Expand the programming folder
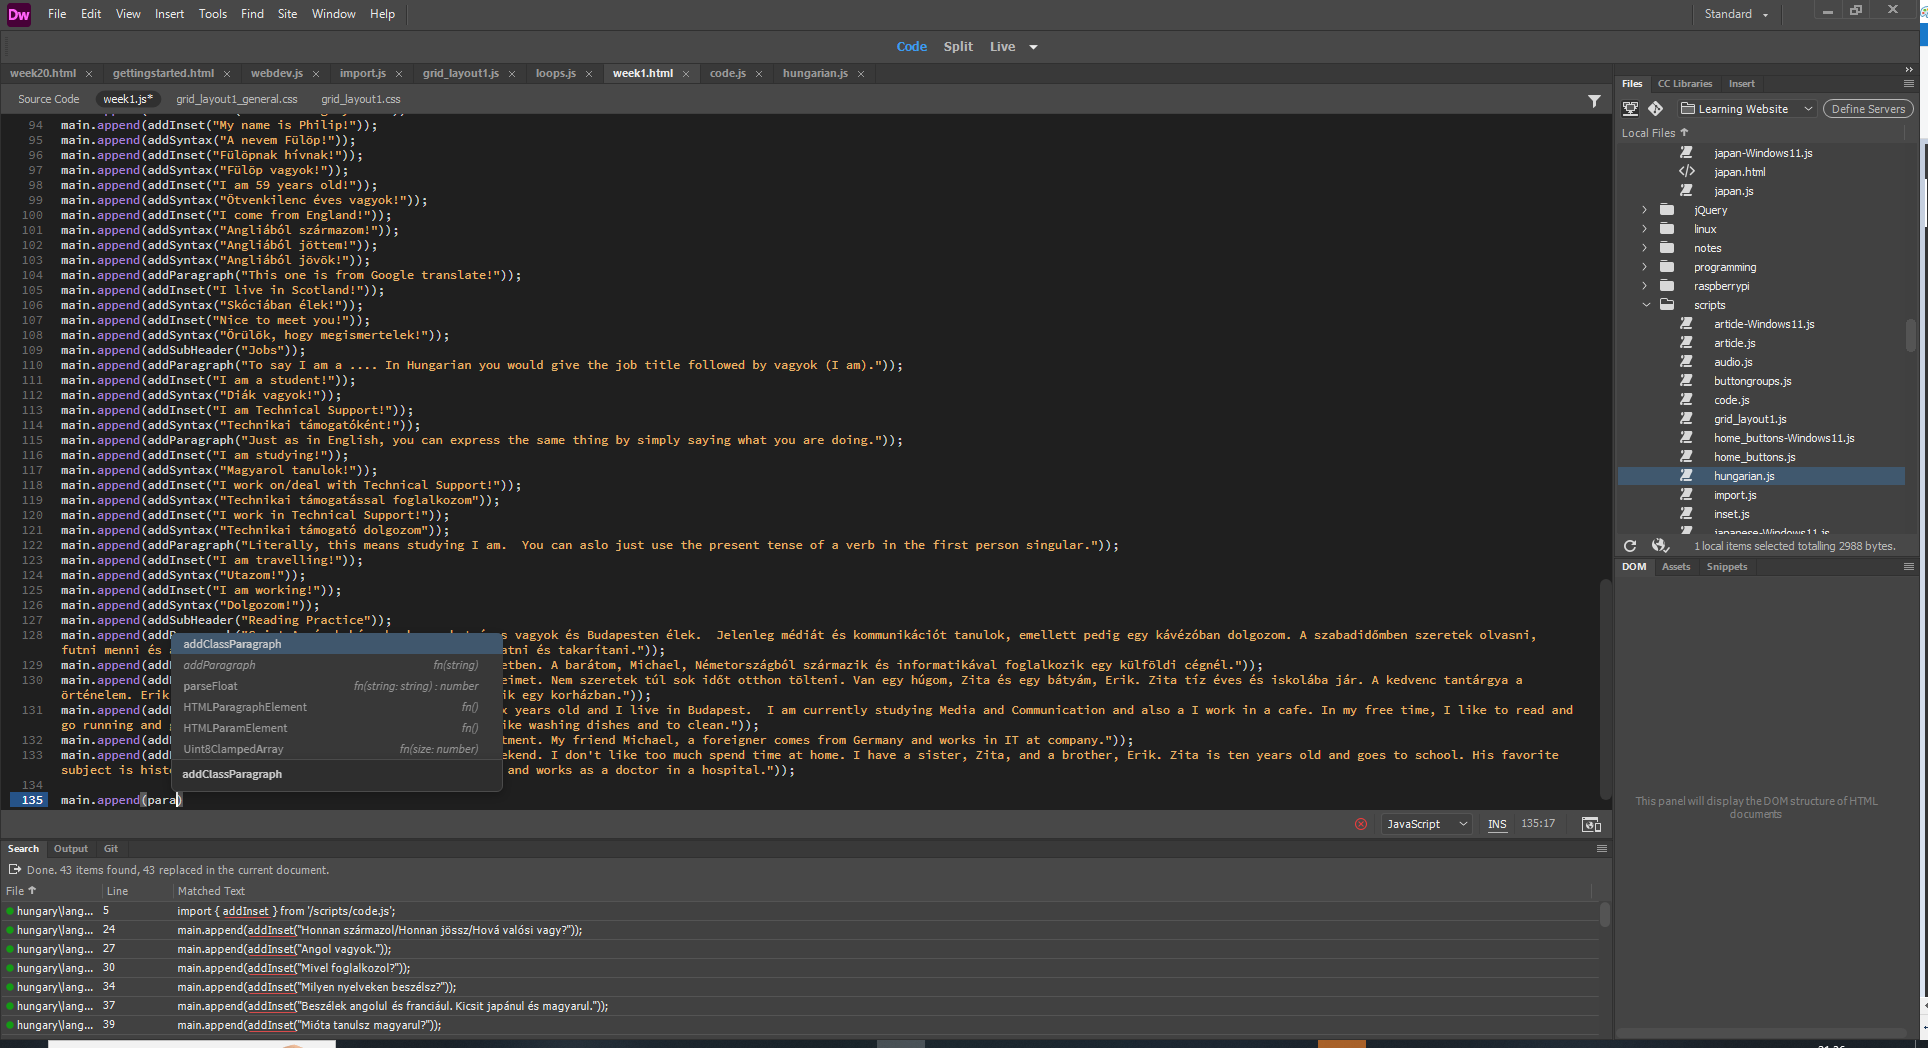This screenshot has width=1928, height=1048. (x=1645, y=267)
